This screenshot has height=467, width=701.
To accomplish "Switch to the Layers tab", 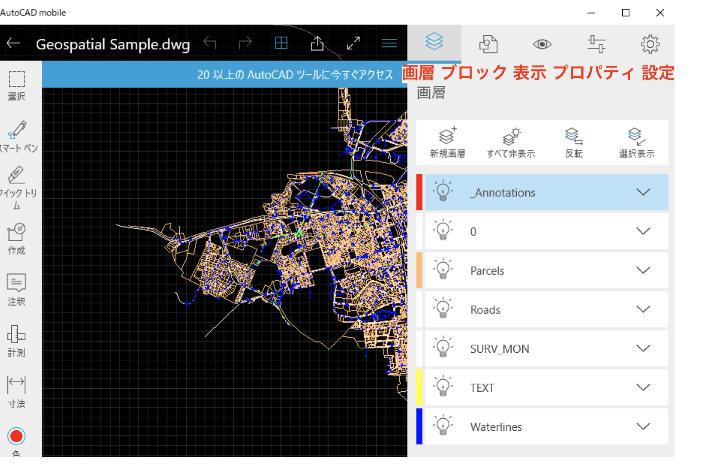I will click(x=434, y=42).
